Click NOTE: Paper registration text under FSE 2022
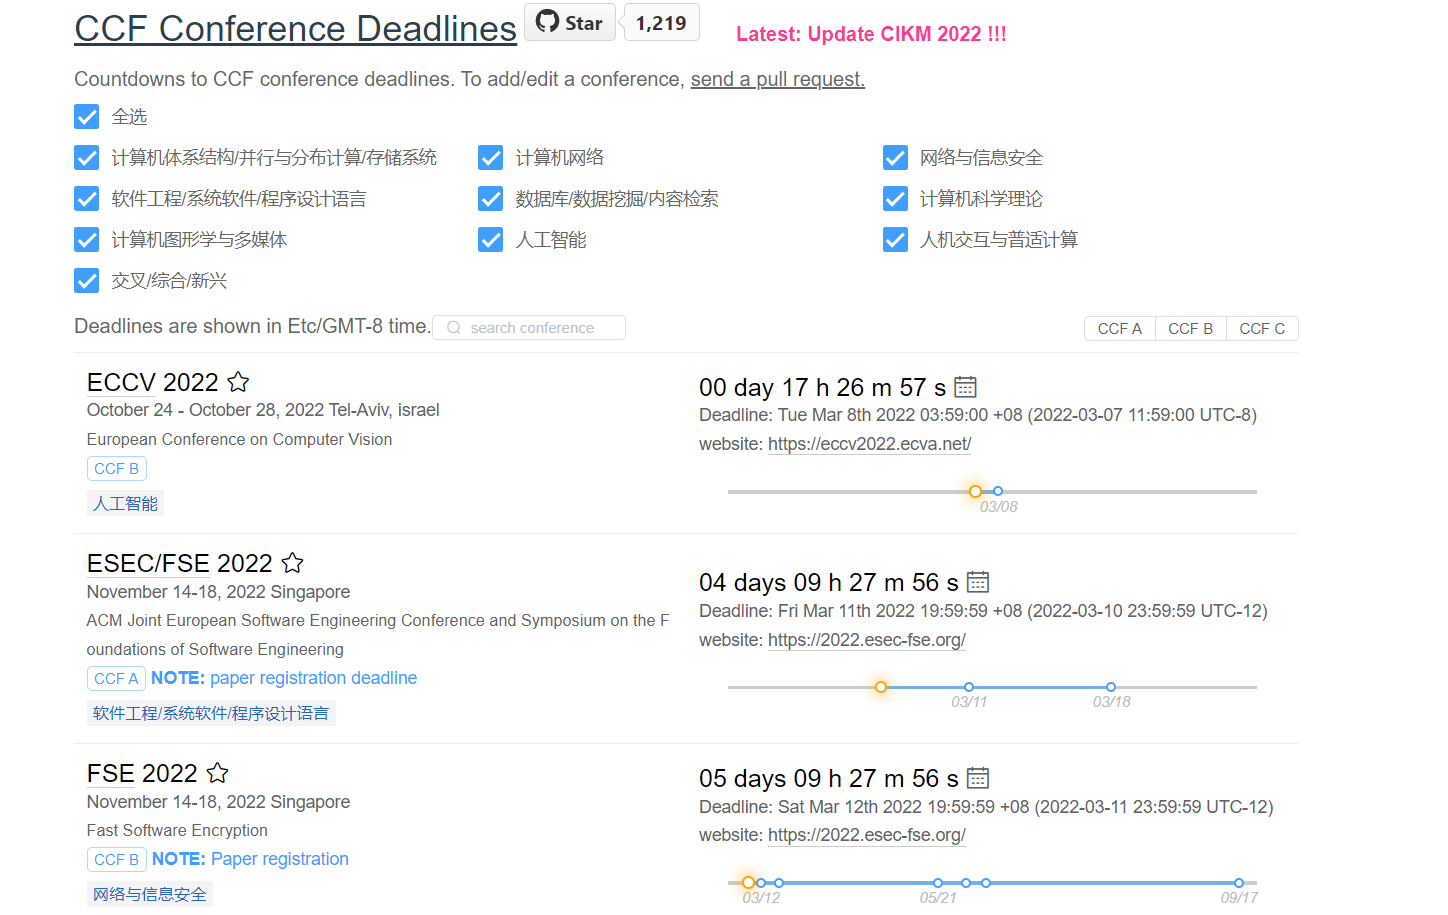This screenshot has width=1448, height=915. coord(250,859)
